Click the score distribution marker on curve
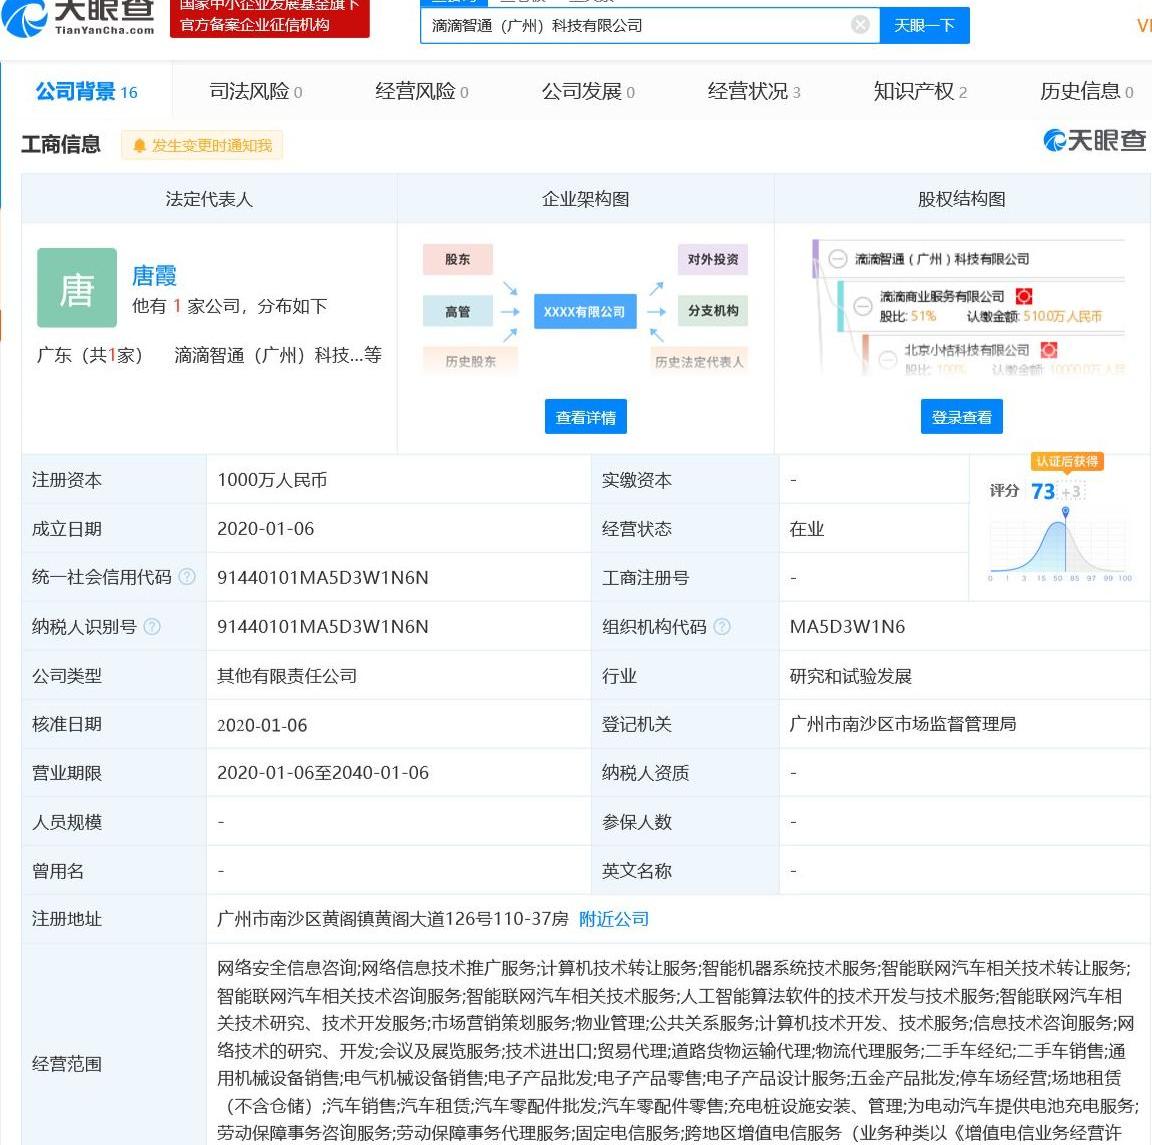Viewport: 1152px width, 1145px height. coord(1065,512)
